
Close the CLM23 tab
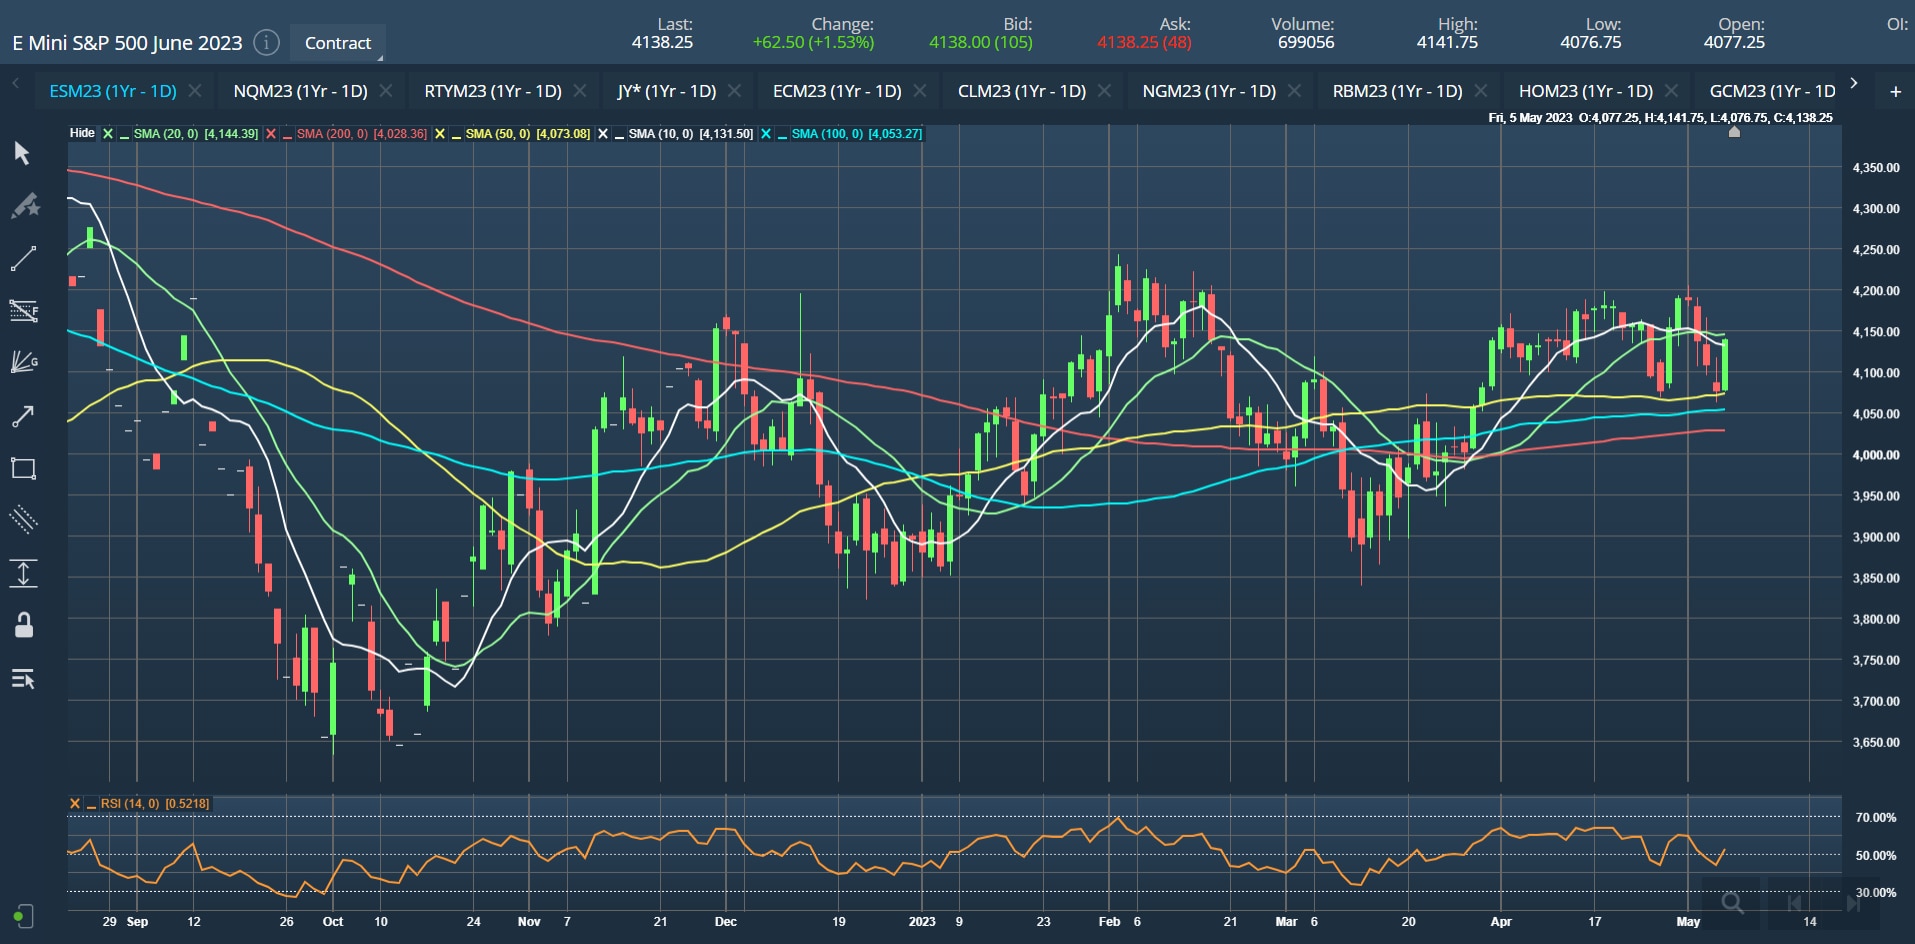tap(1104, 91)
